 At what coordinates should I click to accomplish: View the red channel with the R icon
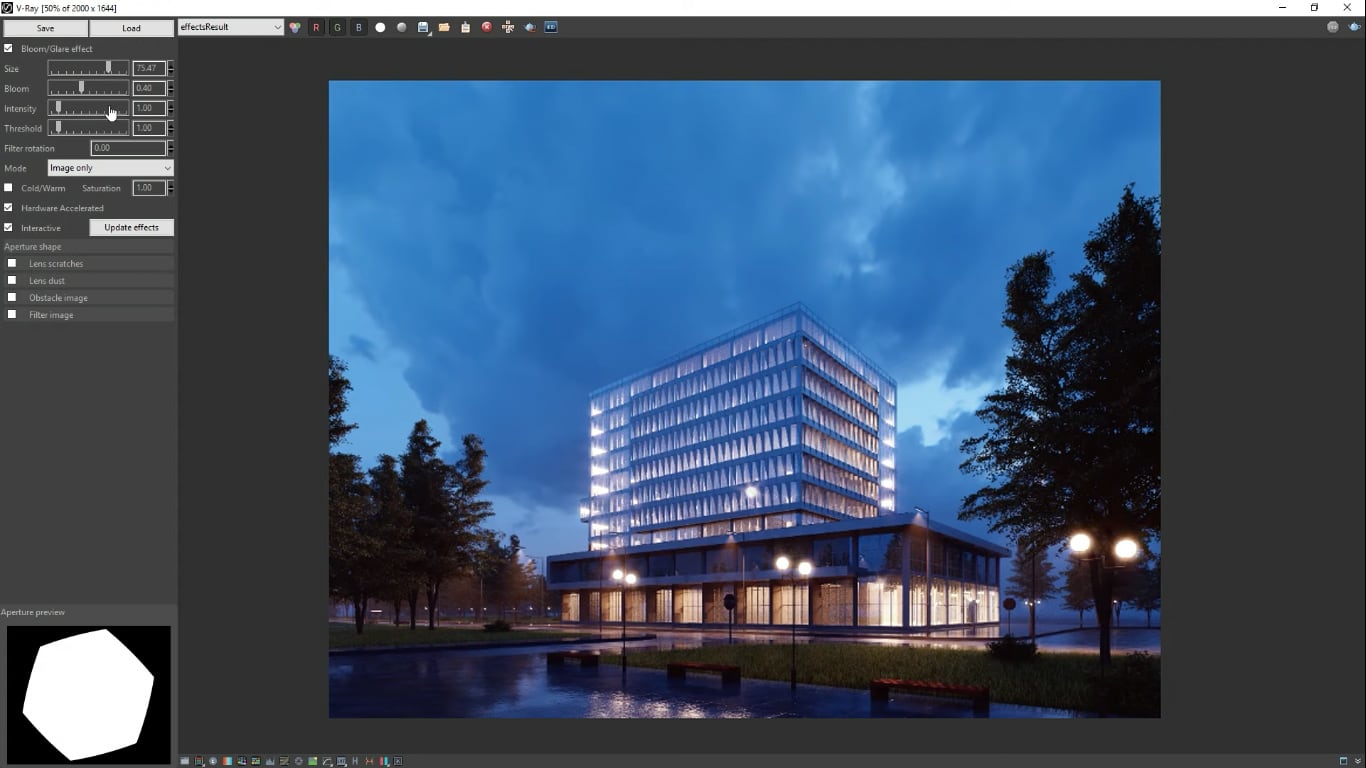point(316,27)
